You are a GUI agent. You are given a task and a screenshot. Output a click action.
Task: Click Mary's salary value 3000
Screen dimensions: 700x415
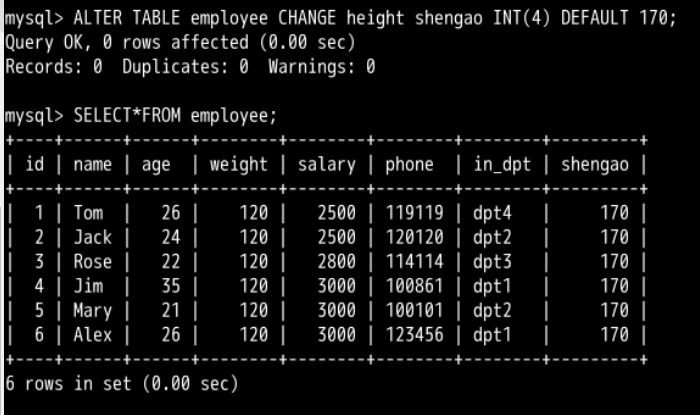click(337, 311)
